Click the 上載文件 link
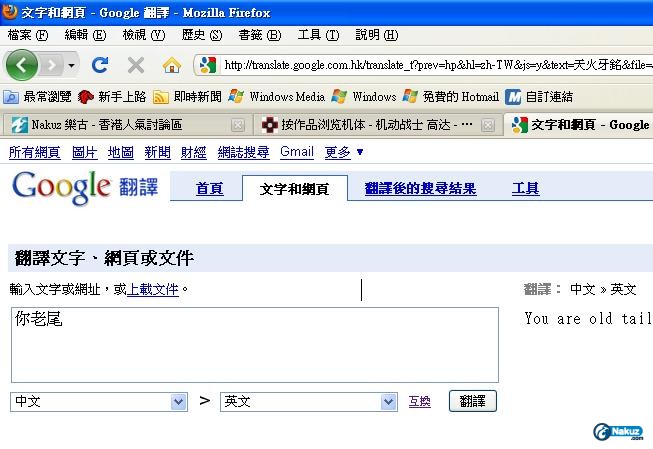Screen dimensions: 653x449 (x=152, y=289)
